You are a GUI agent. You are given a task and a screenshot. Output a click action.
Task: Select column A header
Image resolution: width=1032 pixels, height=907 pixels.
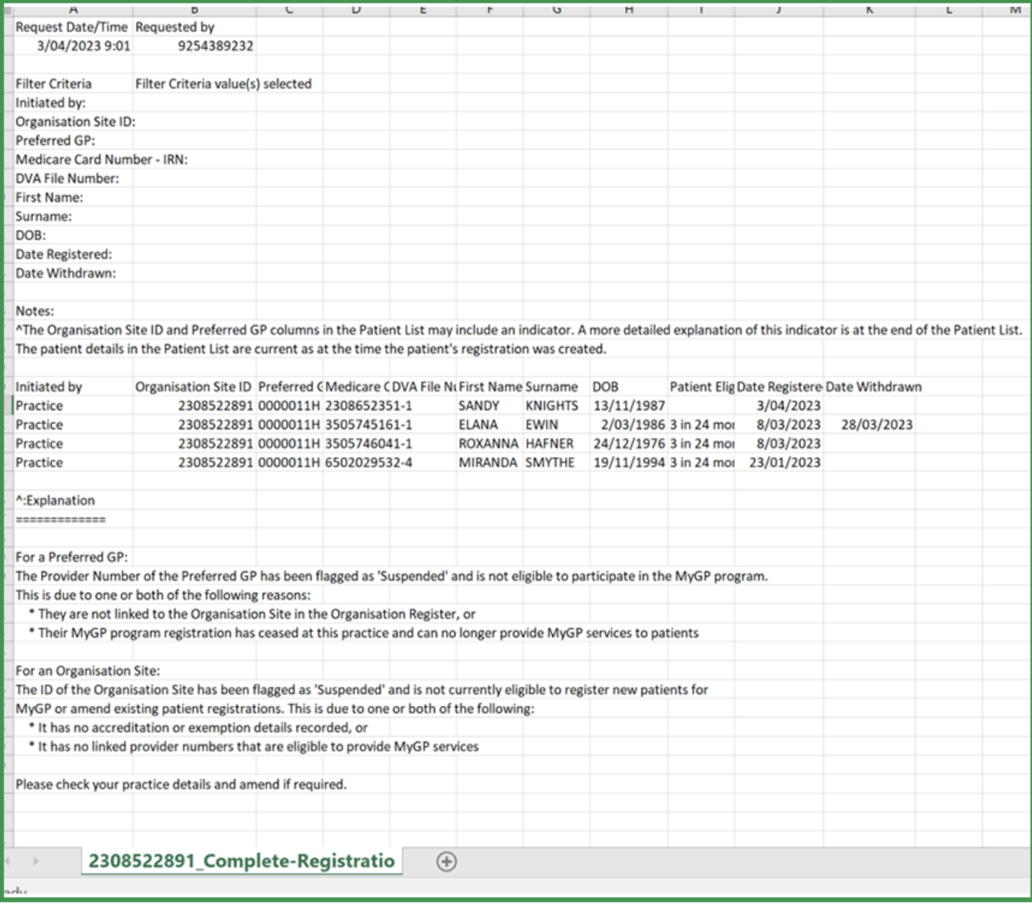[73, 9]
